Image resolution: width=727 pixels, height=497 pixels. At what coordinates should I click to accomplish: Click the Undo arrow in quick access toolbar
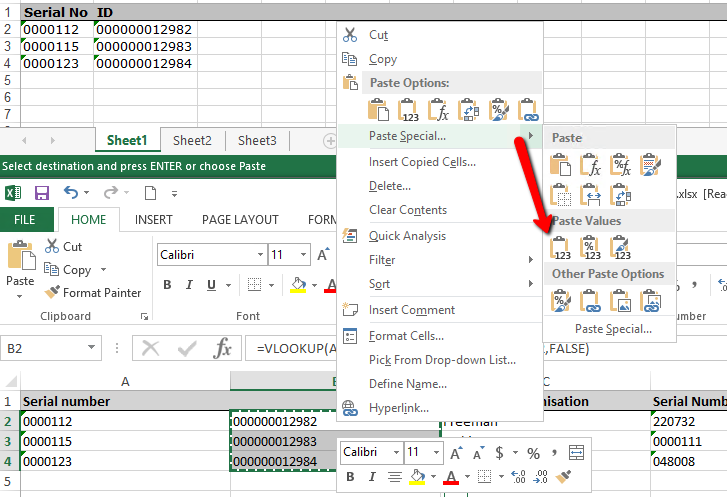(70, 192)
